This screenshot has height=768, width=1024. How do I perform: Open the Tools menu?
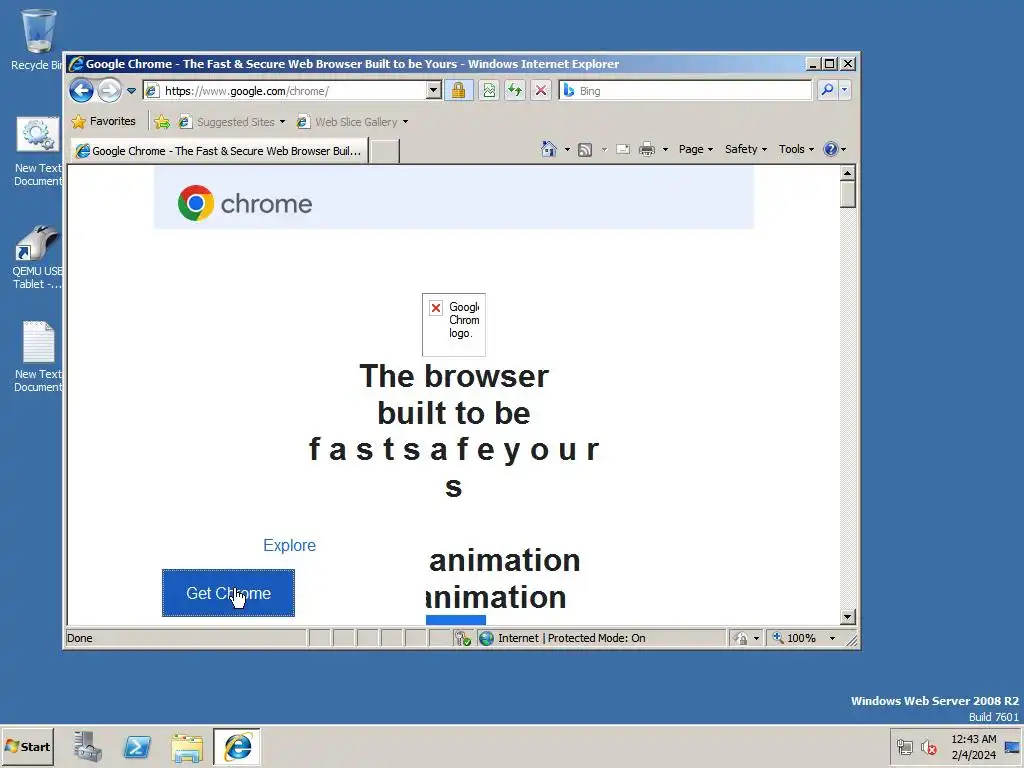coord(796,150)
